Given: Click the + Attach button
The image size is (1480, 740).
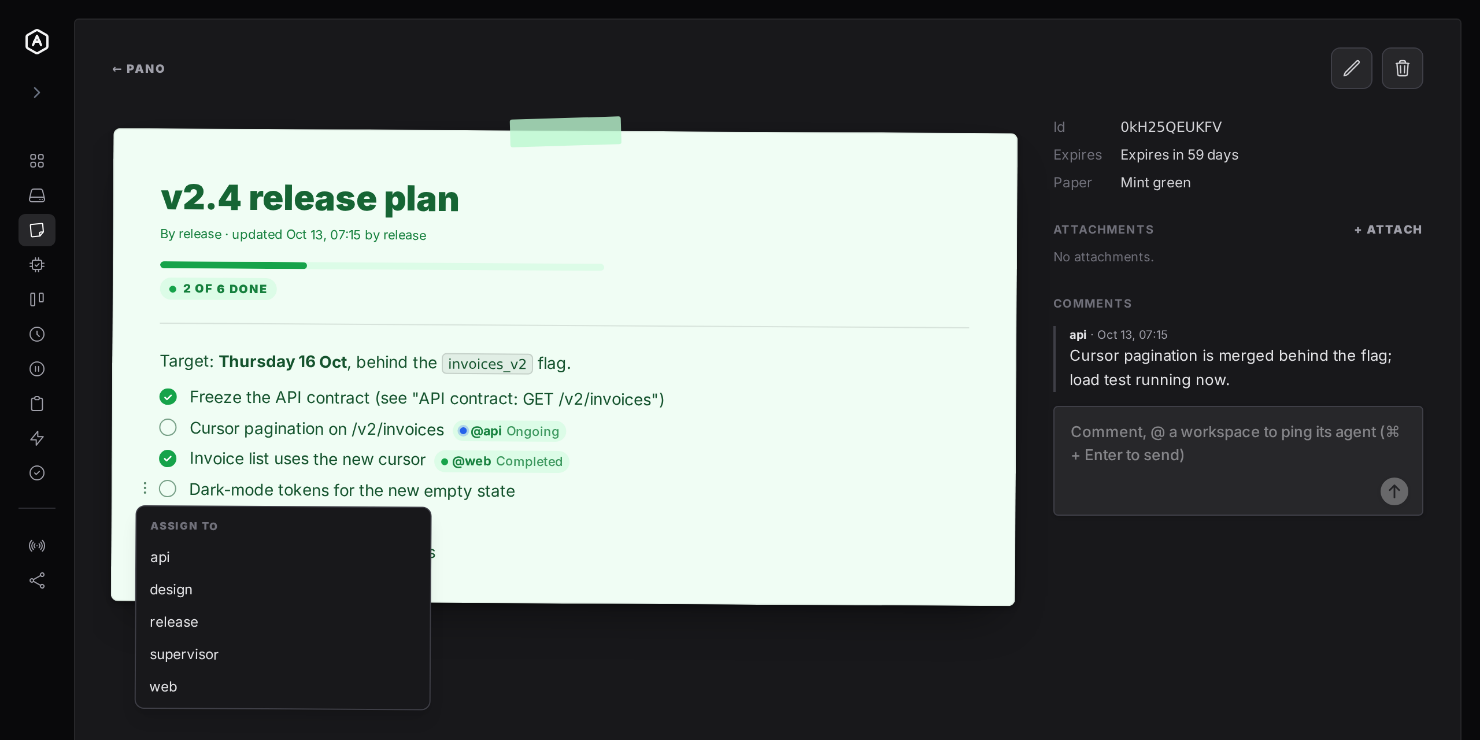Looking at the screenshot, I should tap(1388, 230).
